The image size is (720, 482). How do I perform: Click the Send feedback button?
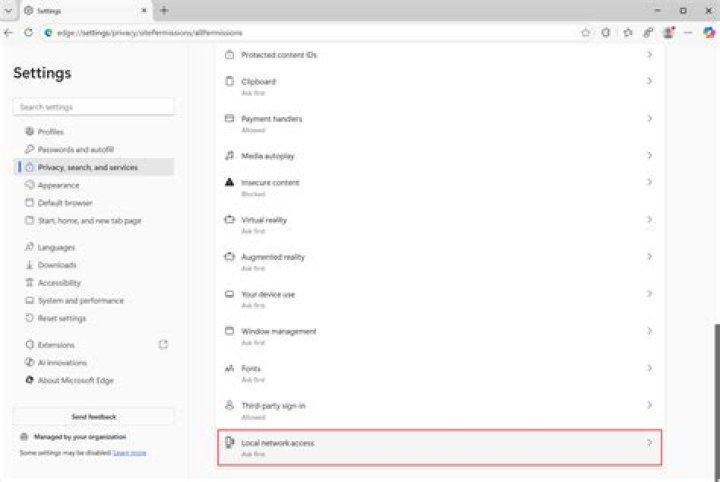[x=94, y=416]
